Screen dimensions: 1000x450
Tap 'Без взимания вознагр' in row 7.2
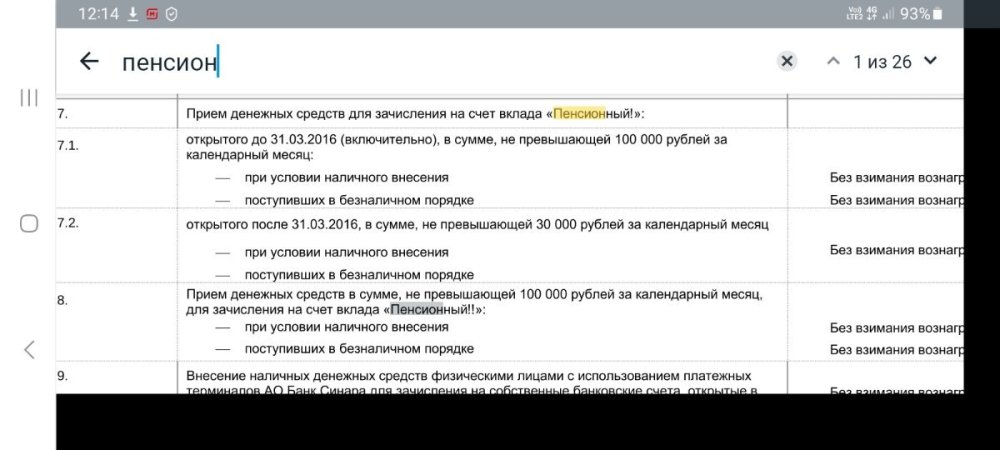[x=897, y=250]
